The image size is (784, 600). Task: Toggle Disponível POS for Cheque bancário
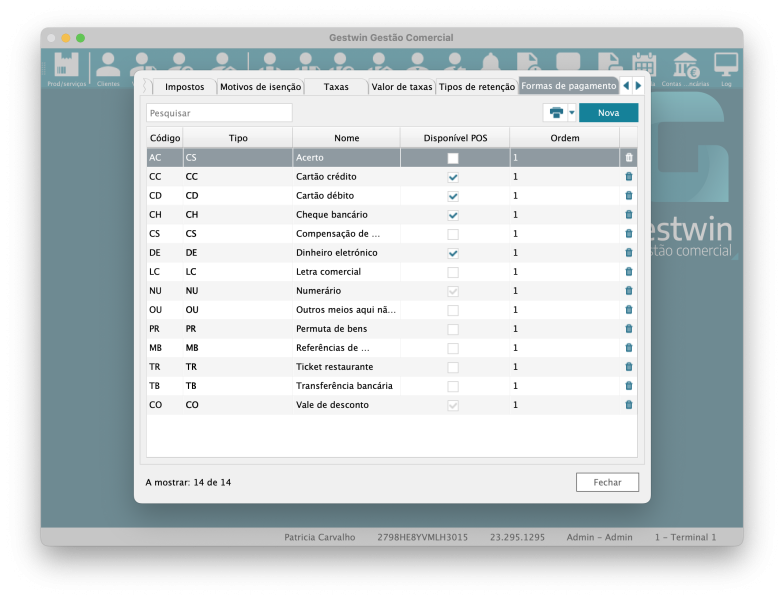pos(453,215)
